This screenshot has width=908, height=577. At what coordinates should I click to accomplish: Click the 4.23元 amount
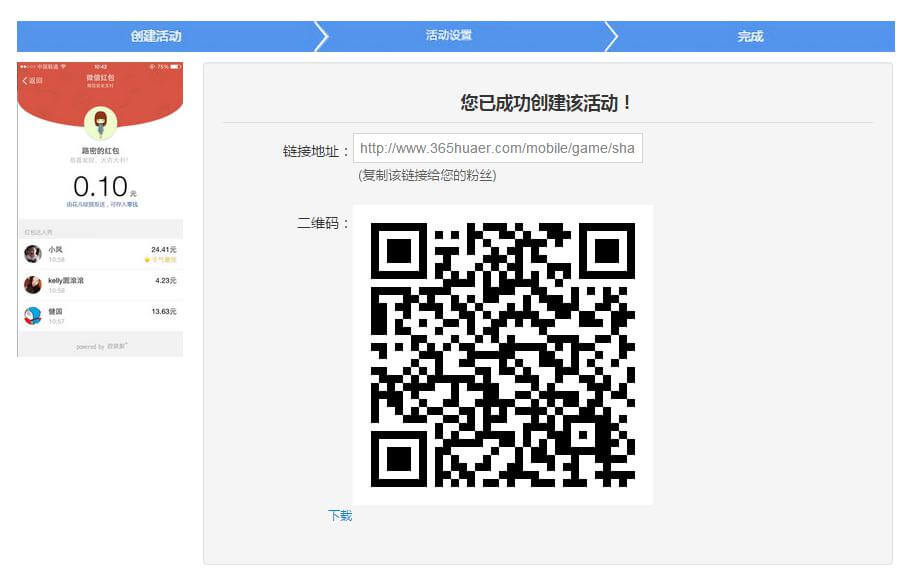click(x=166, y=280)
